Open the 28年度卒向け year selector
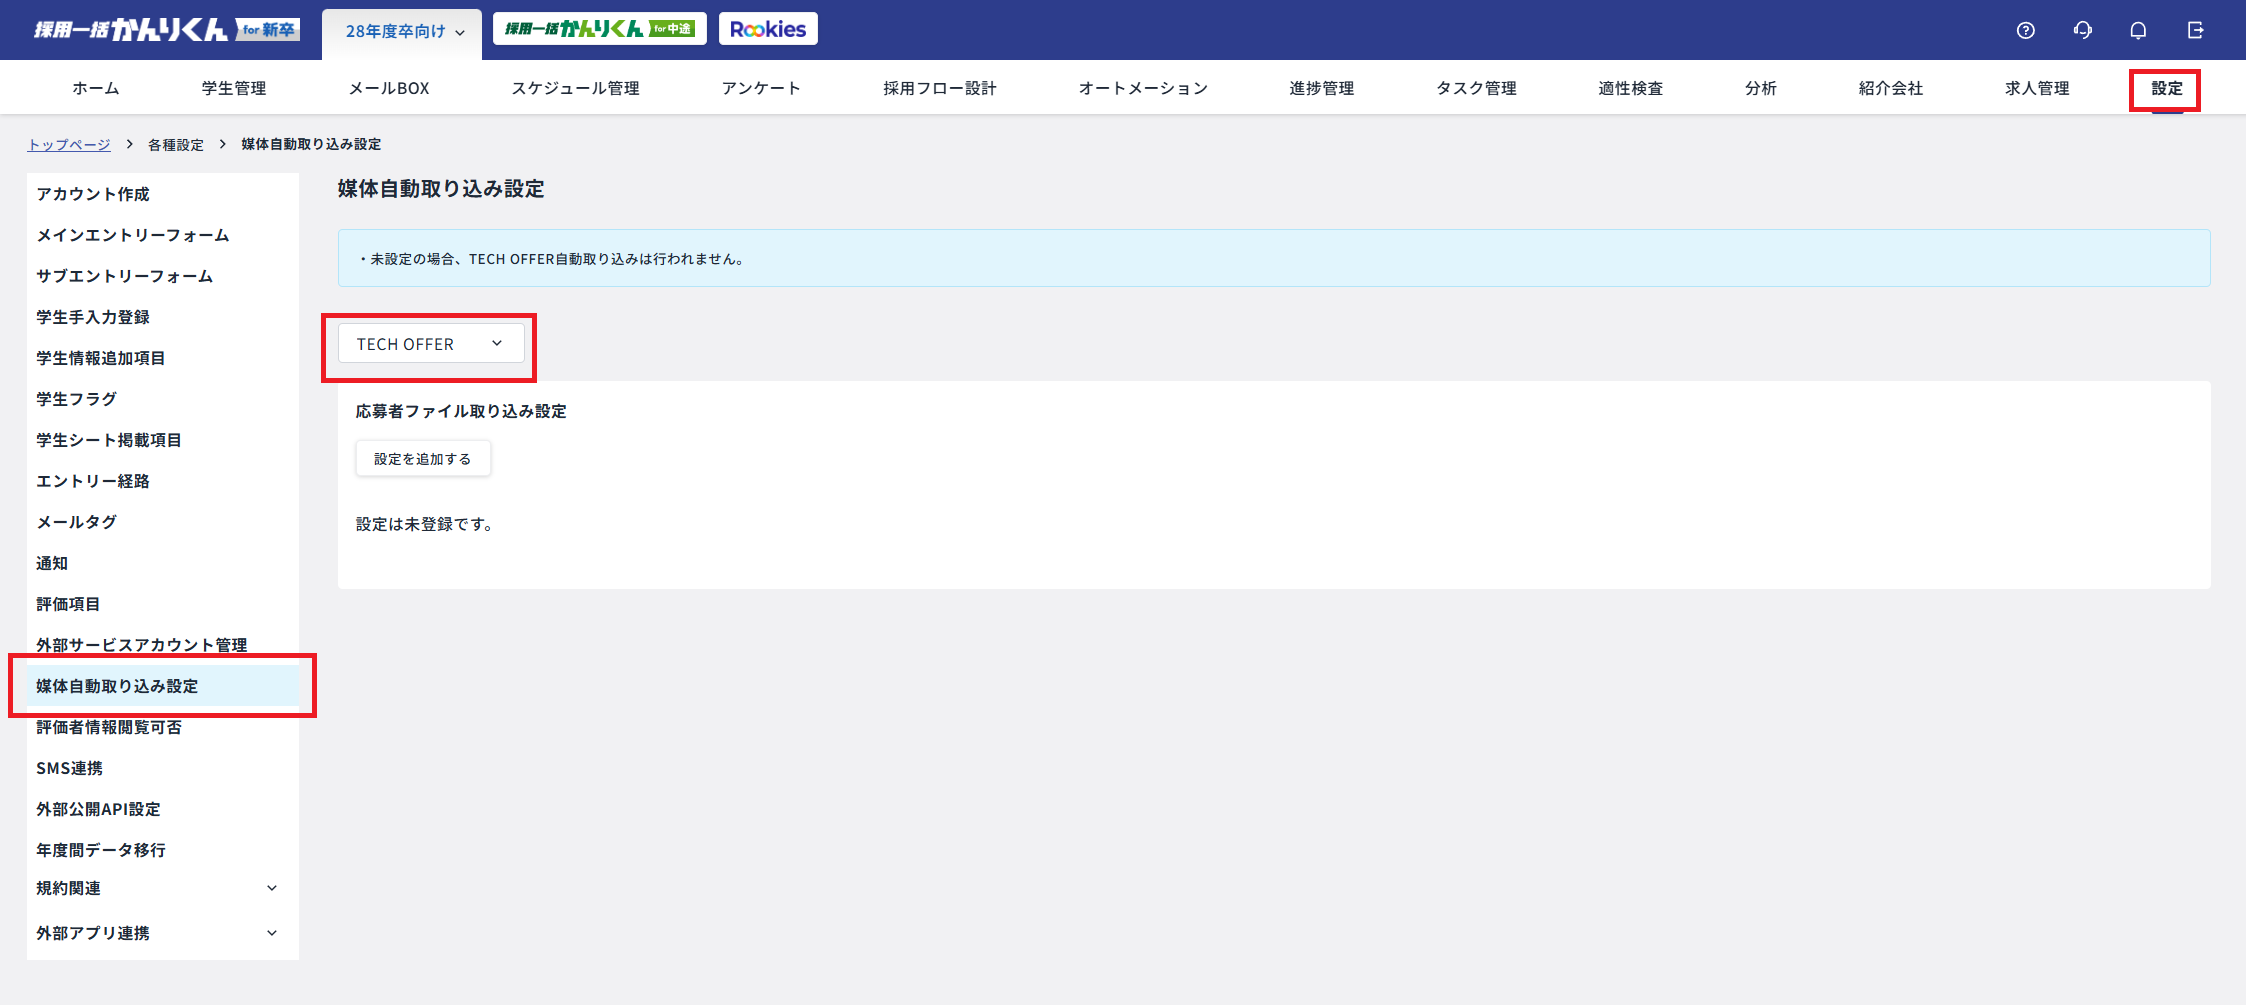2246x1005 pixels. click(x=400, y=31)
